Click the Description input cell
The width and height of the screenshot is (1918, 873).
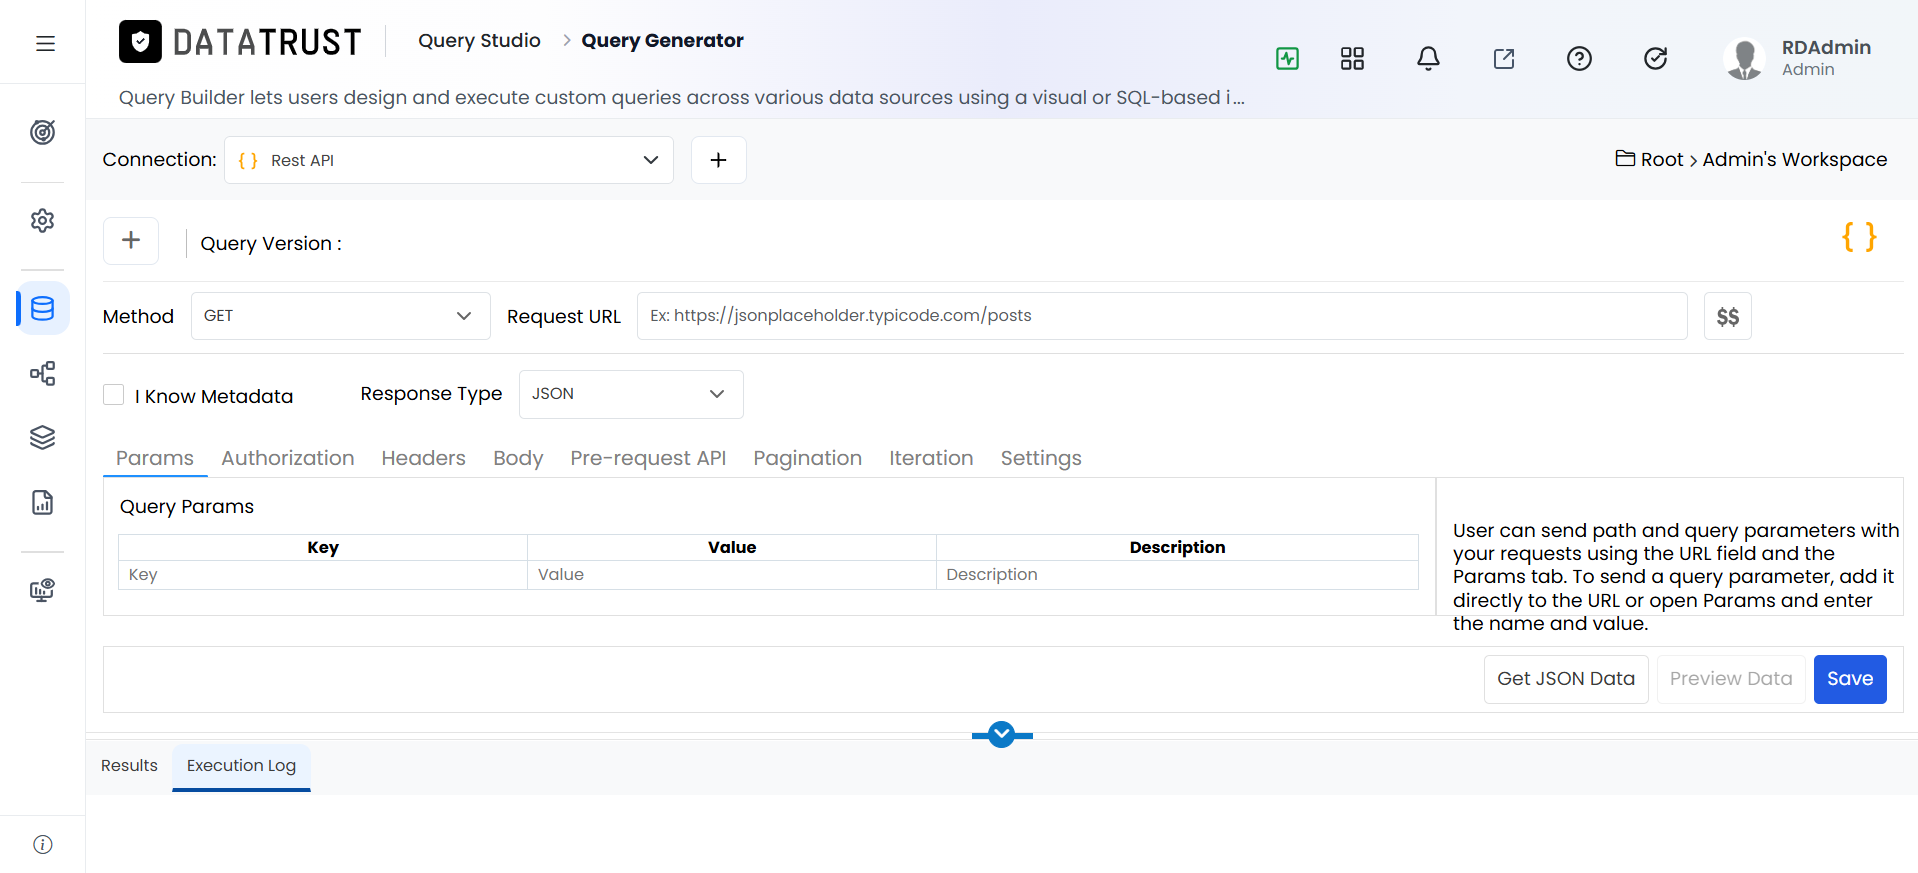point(1177,575)
